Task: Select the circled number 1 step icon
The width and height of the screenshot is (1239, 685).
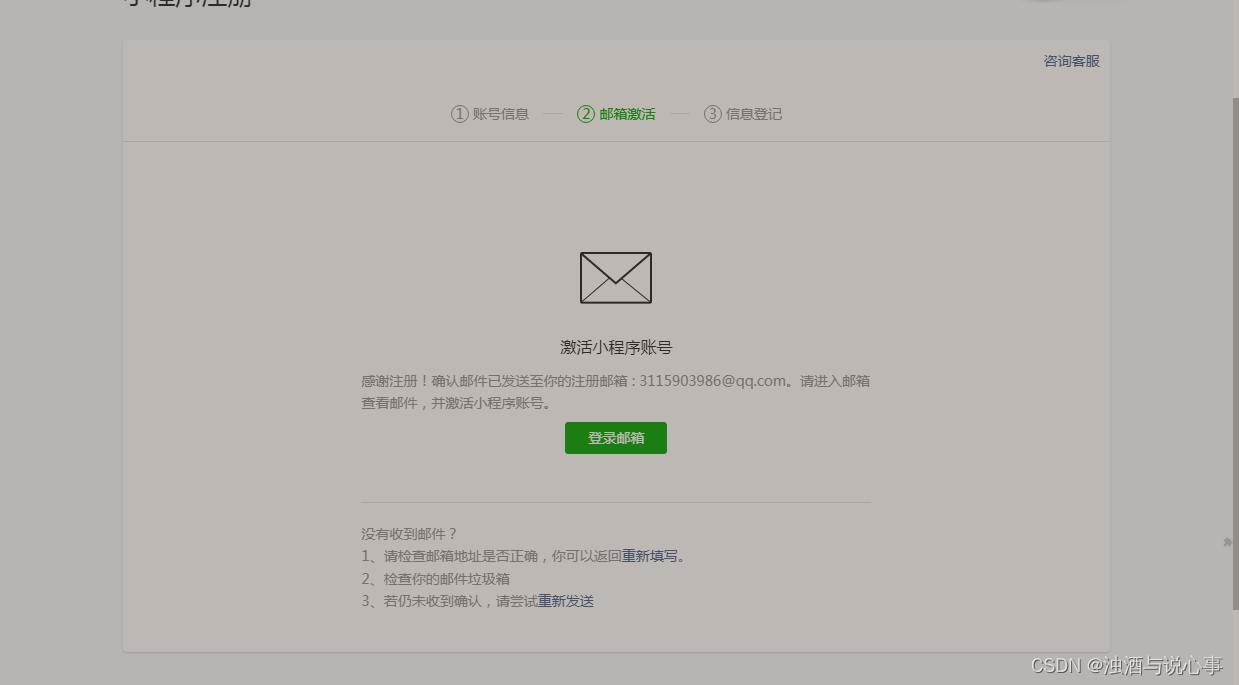Action: [x=459, y=114]
